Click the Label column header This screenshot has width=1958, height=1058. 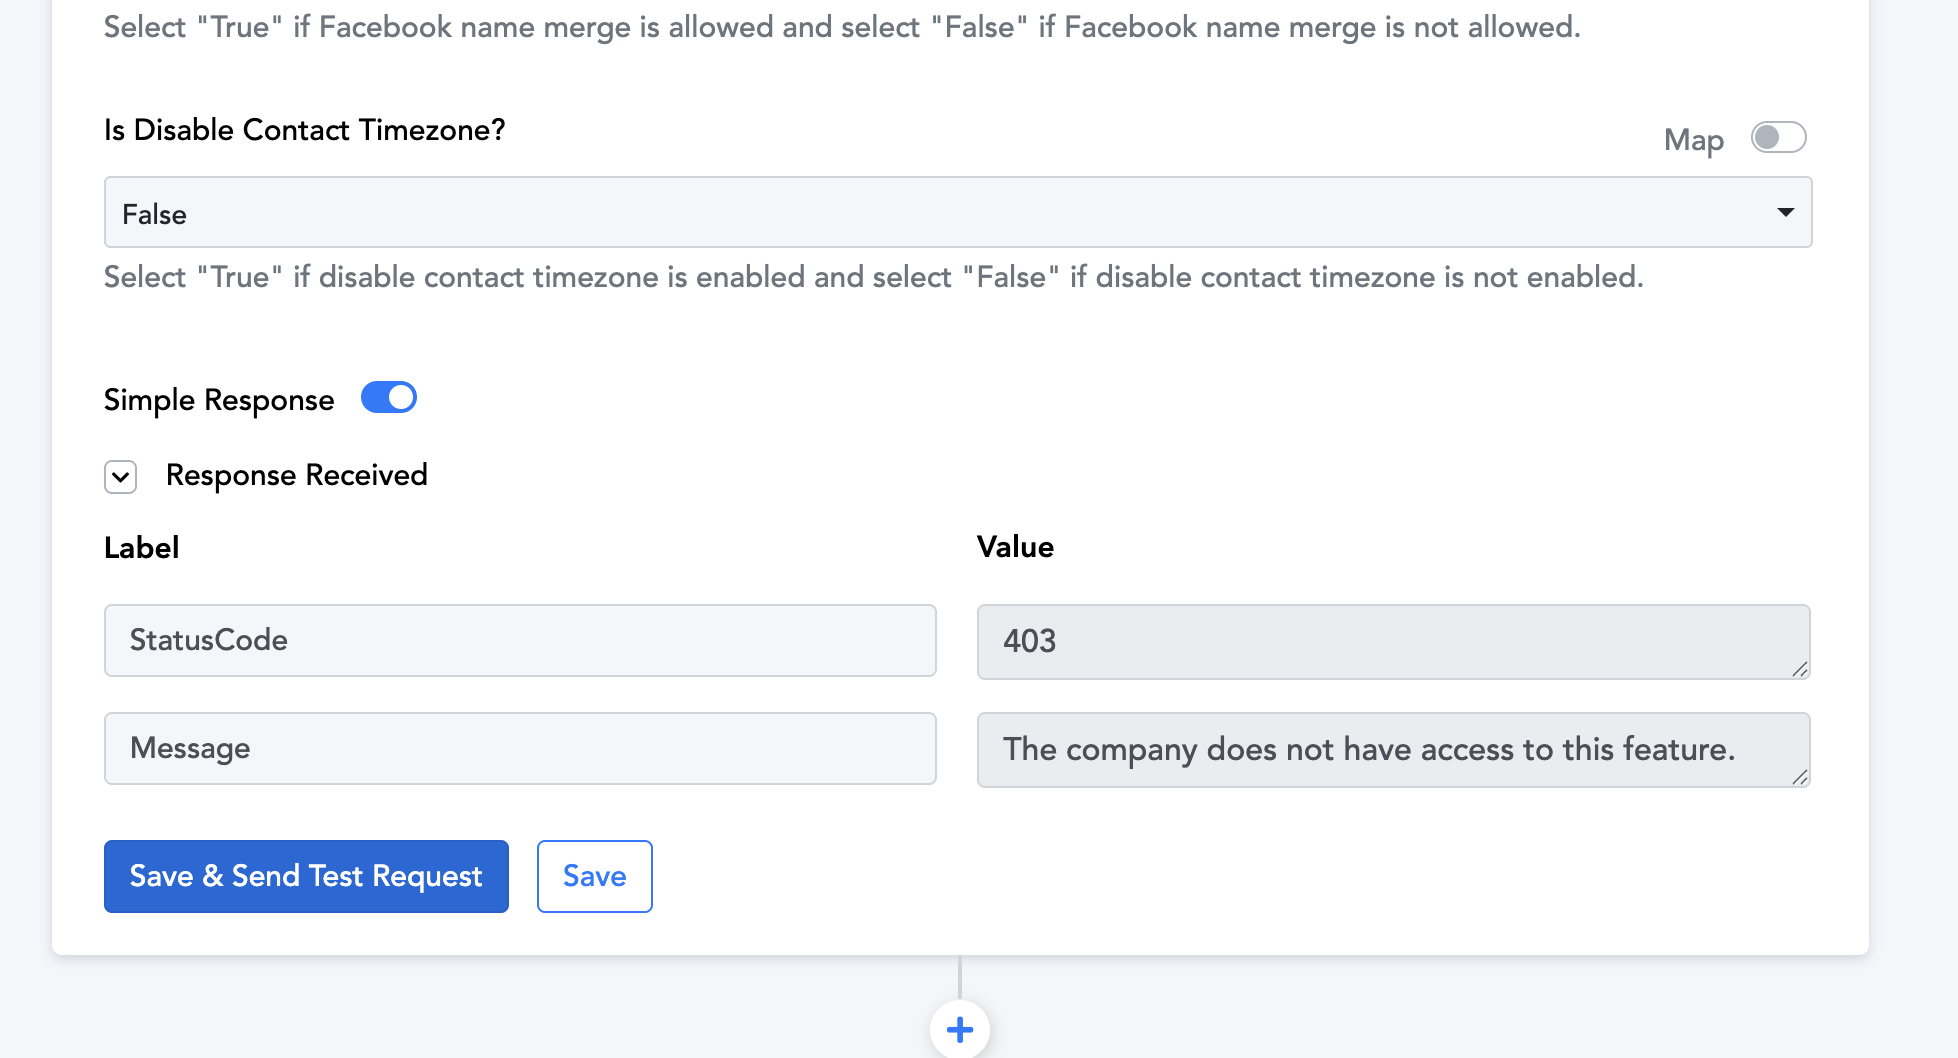point(142,547)
